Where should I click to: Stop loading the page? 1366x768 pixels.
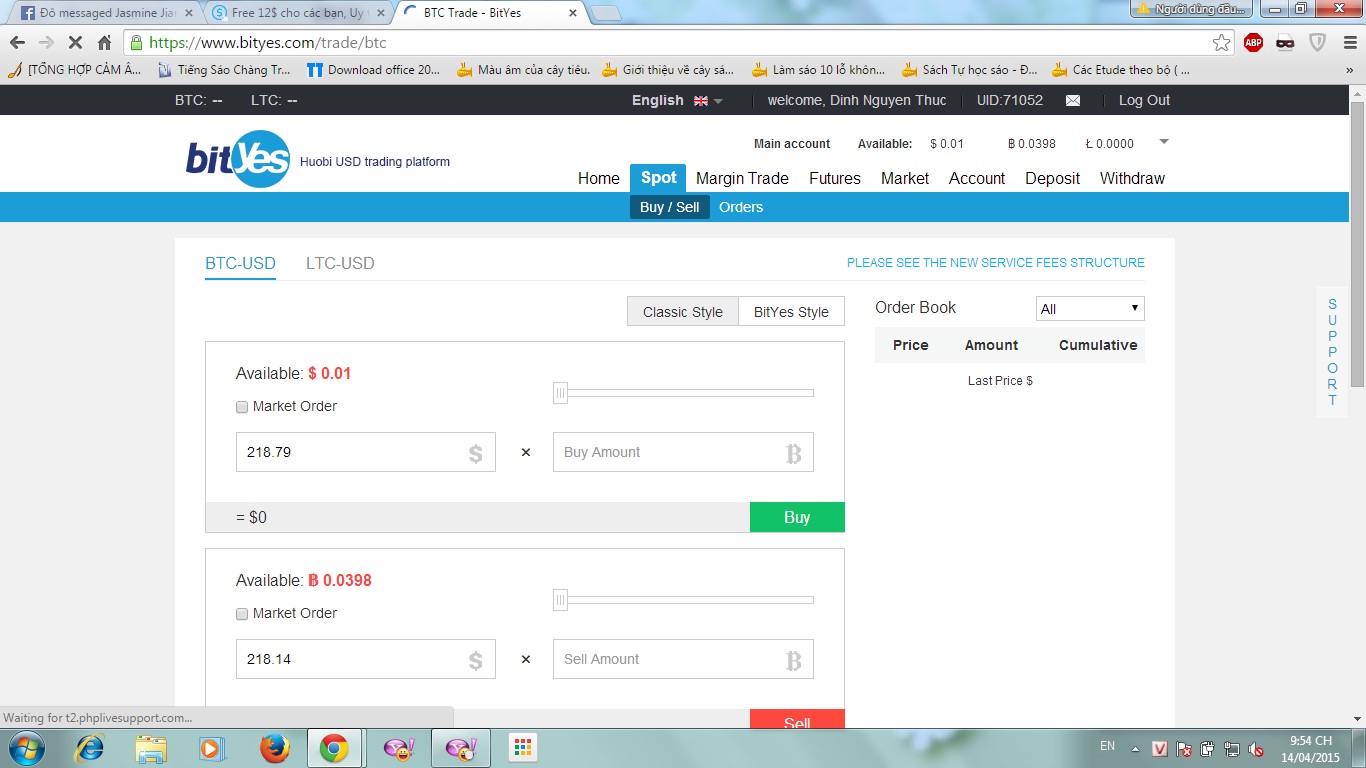[x=75, y=43]
